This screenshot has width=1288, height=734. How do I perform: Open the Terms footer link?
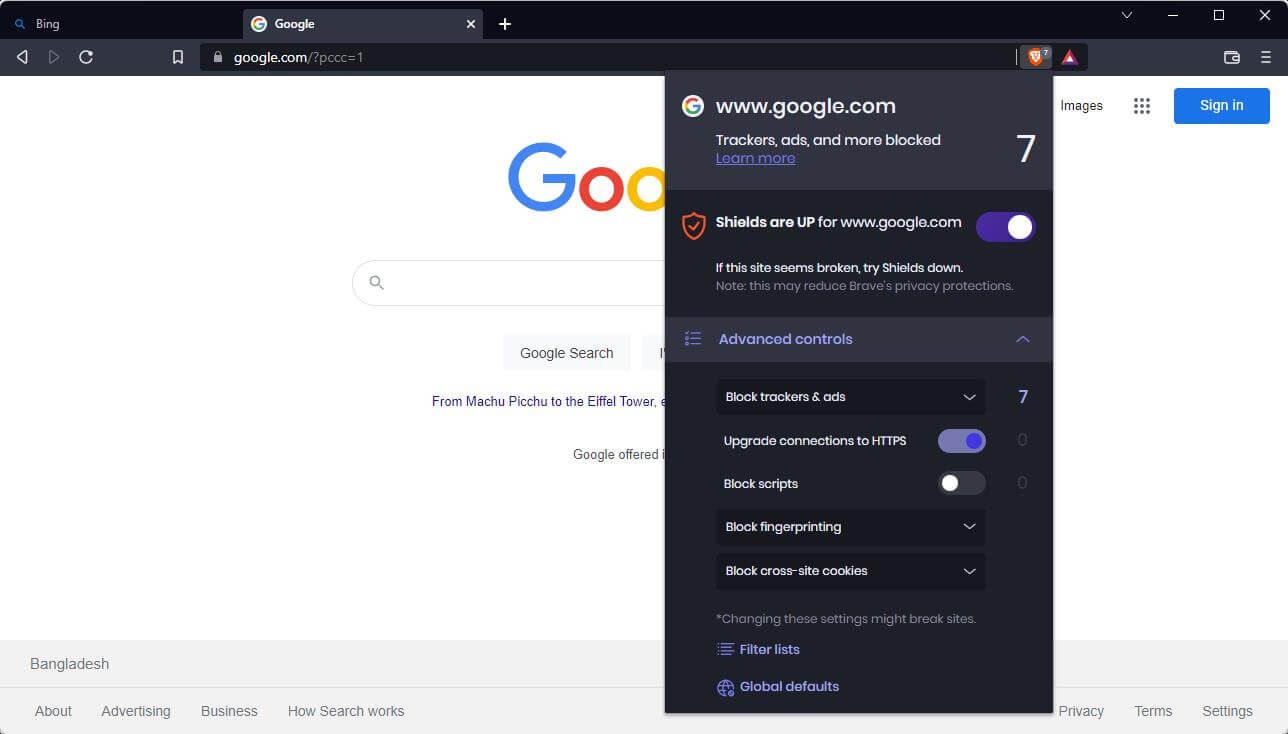click(x=1153, y=711)
